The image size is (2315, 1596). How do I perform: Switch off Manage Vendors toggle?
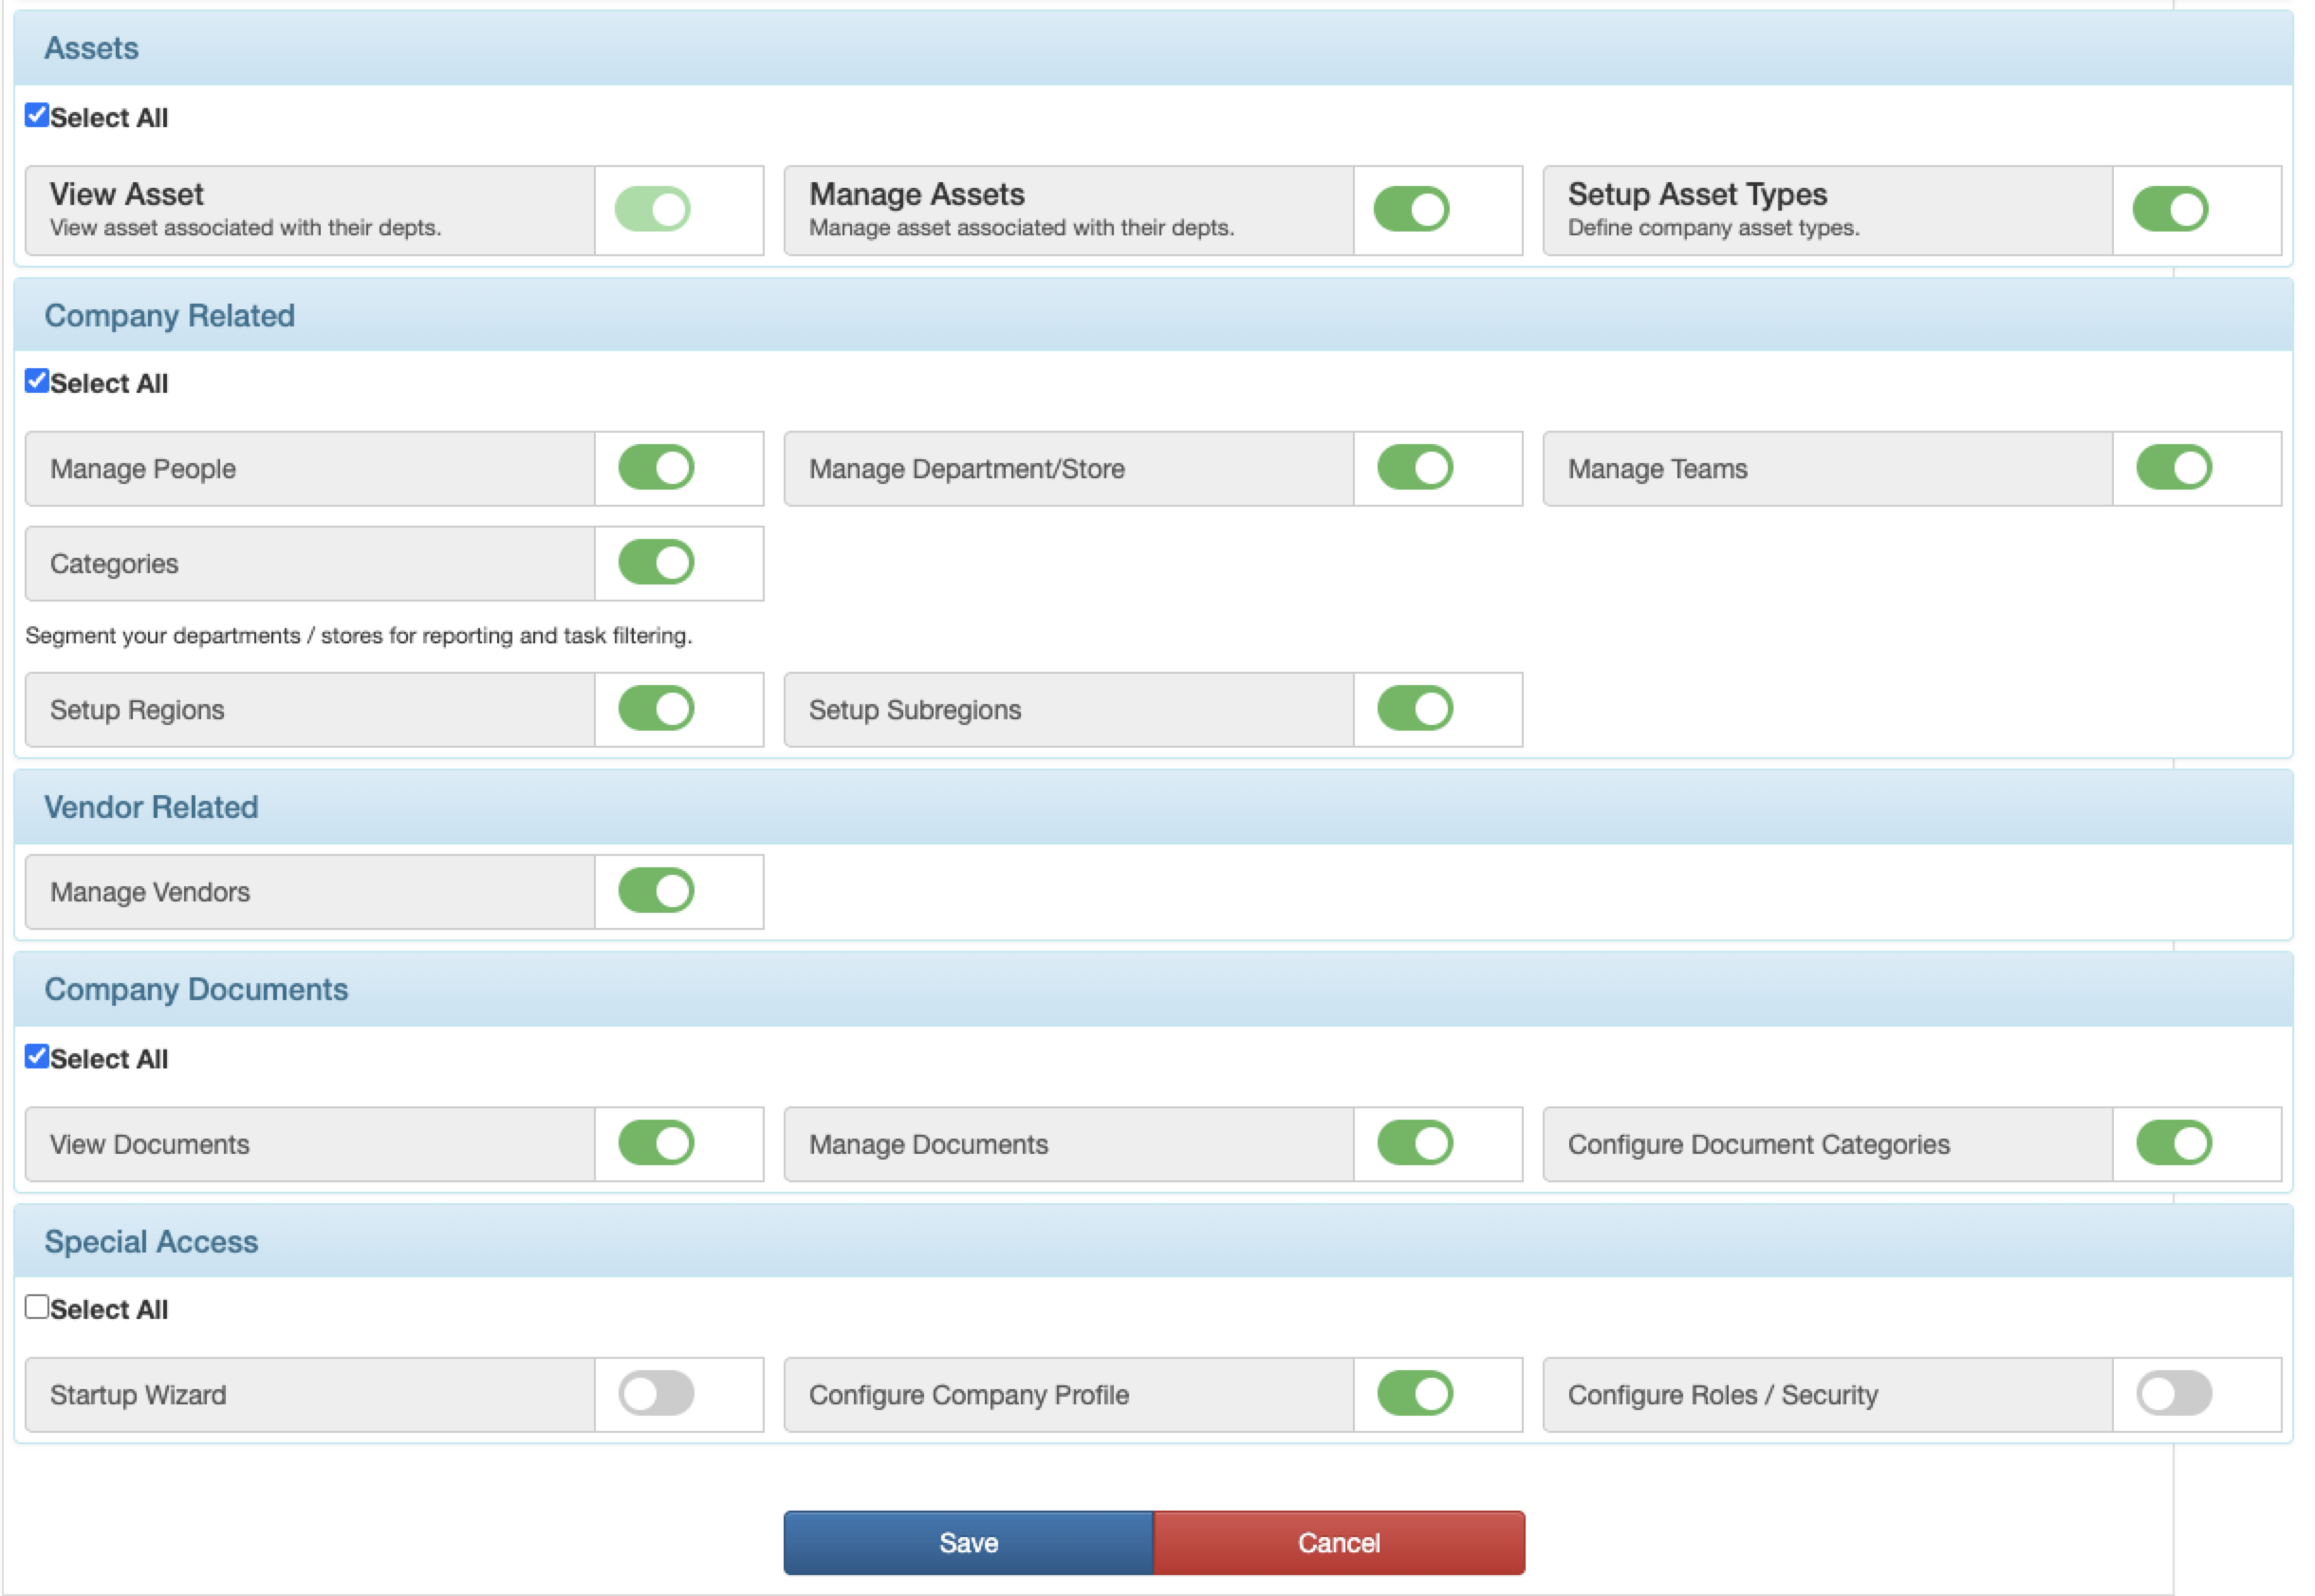tap(656, 890)
